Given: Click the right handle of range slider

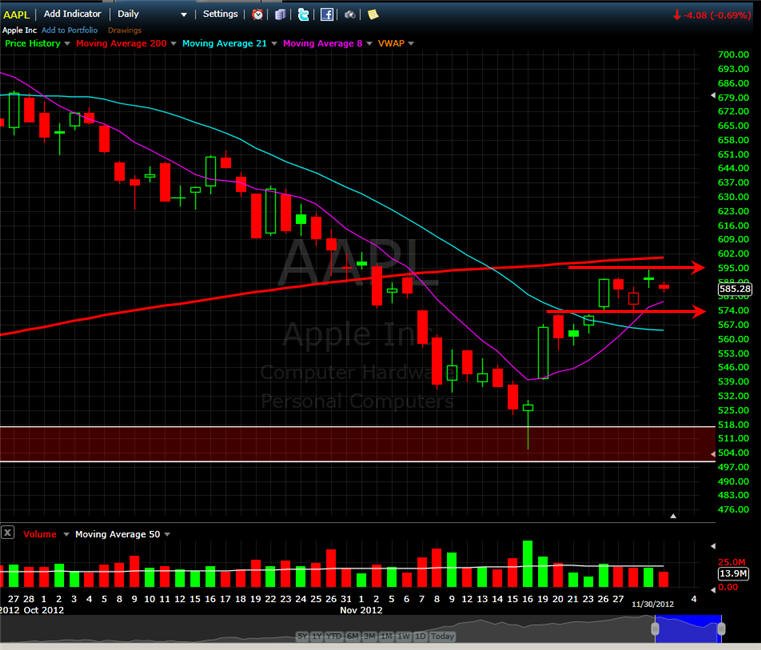Looking at the screenshot, I should 721,629.
